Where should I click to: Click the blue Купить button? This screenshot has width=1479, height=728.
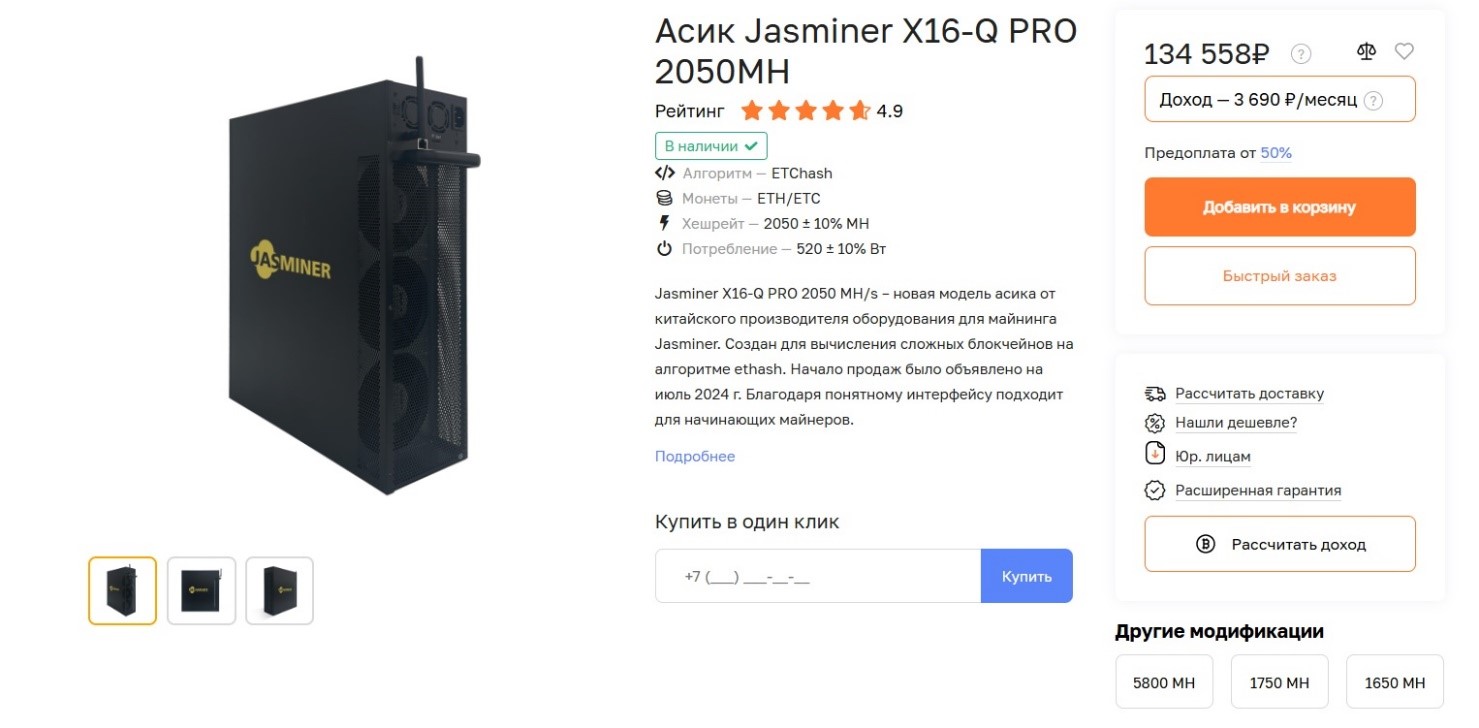(1027, 576)
